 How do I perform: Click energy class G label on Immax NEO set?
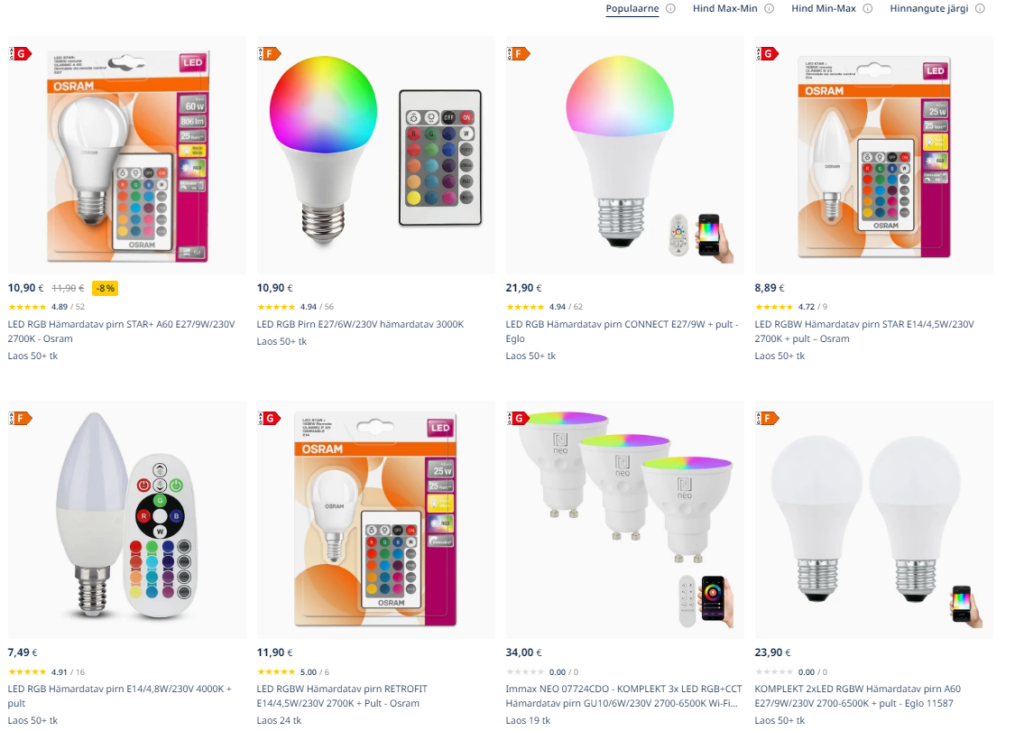518,418
